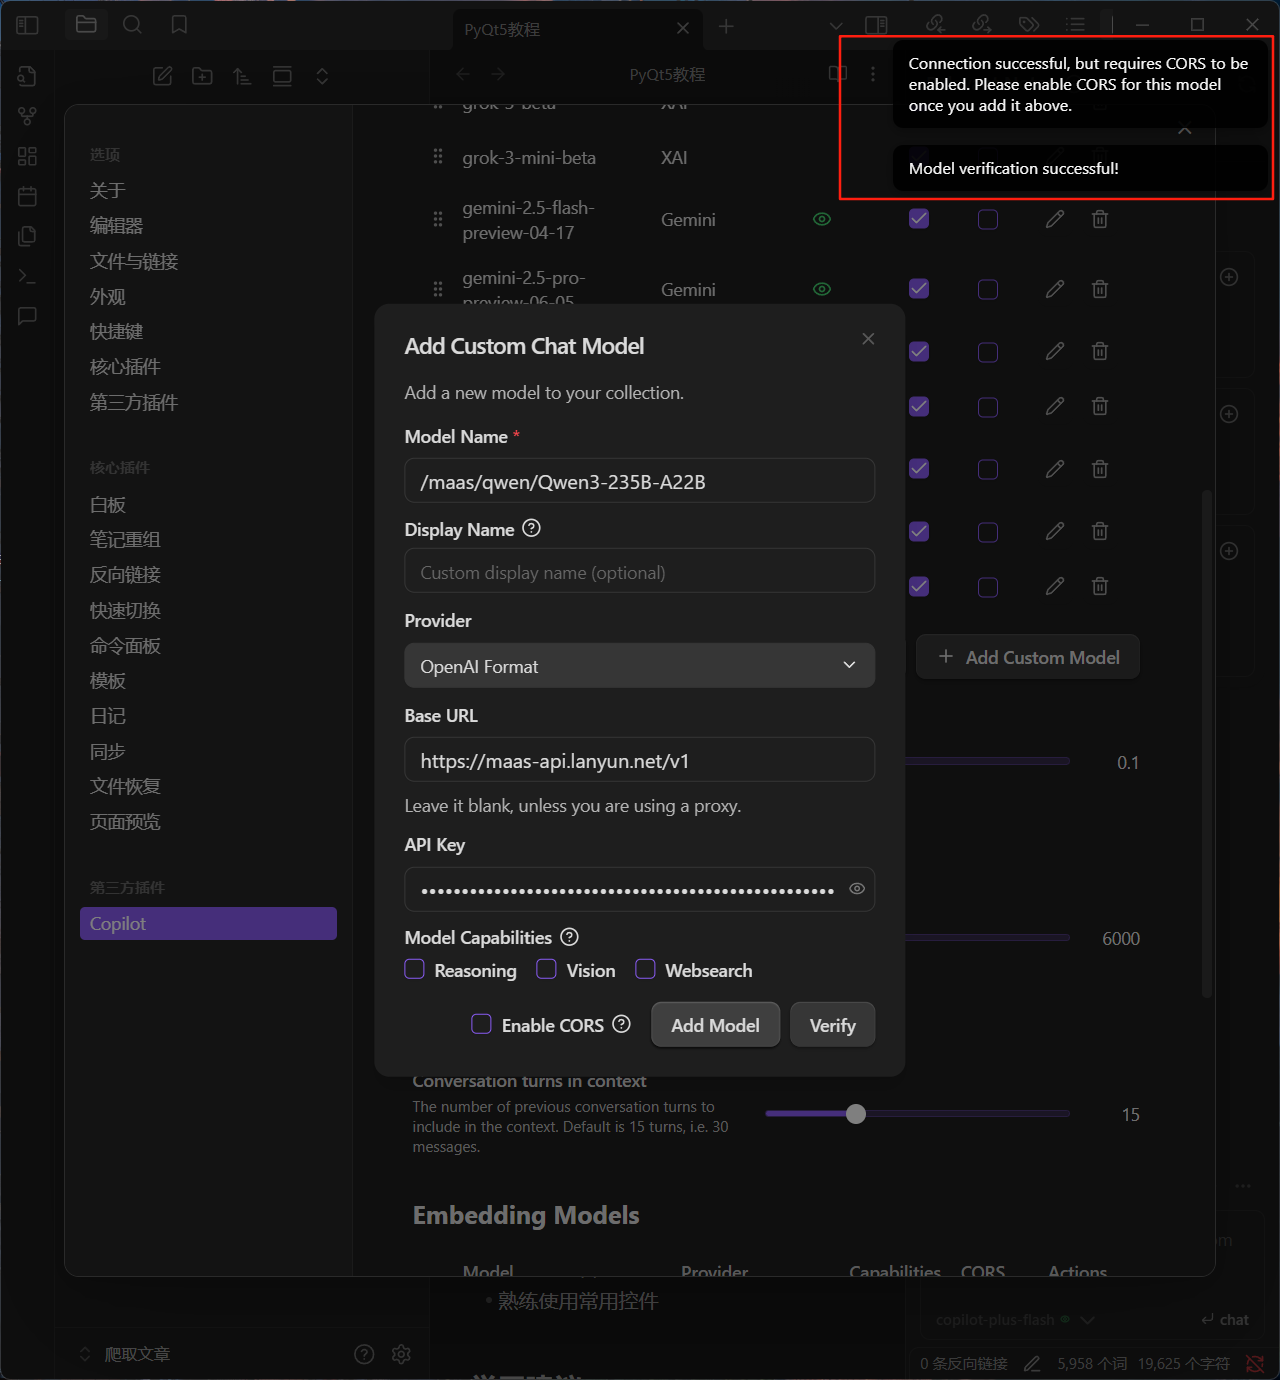Open the bookmarks icon in the top bar
1280x1380 pixels.
(179, 25)
